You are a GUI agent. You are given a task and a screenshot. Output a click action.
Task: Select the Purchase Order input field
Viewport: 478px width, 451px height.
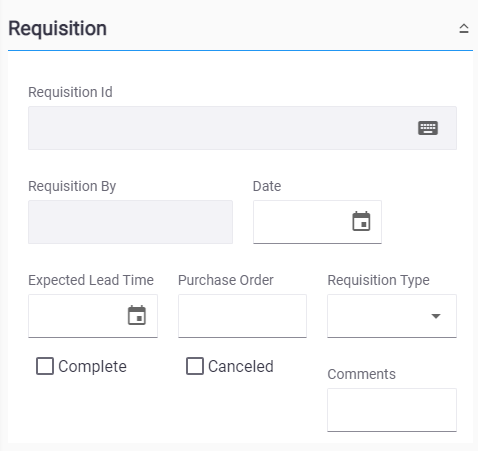(x=242, y=316)
